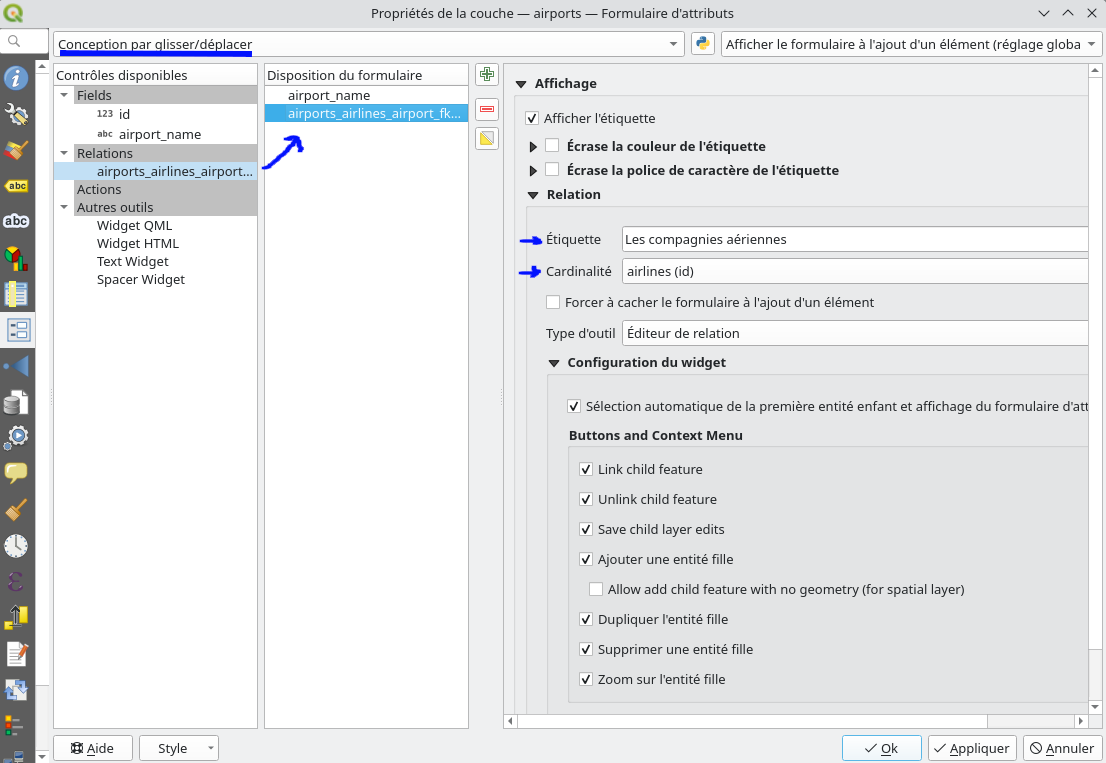Click the Ok button
This screenshot has width=1106, height=763.
[x=882, y=747]
